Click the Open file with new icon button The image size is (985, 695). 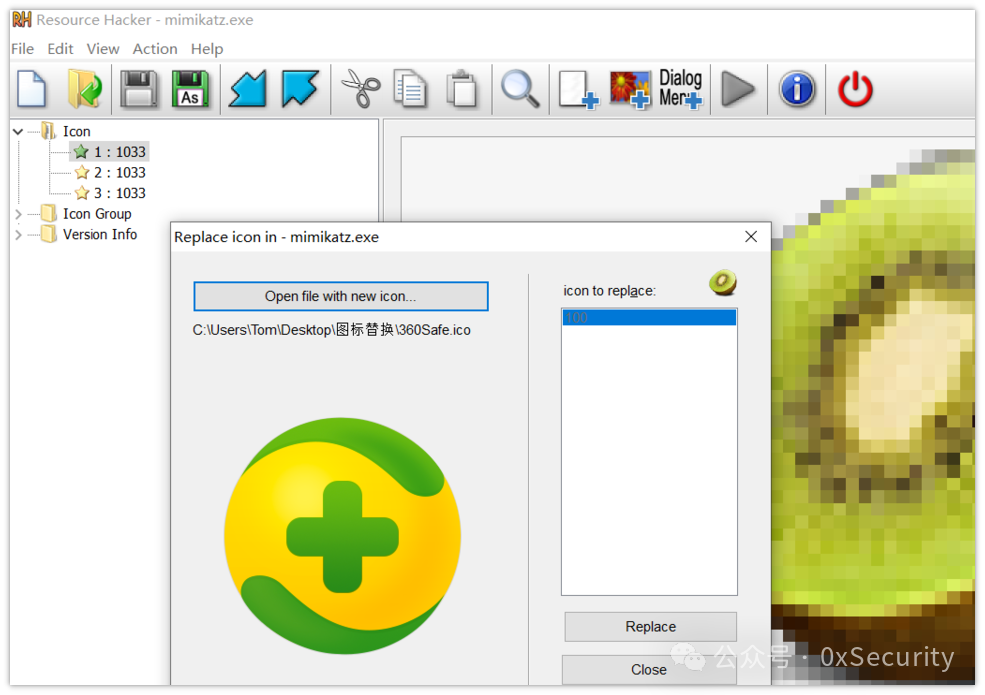(x=340, y=296)
